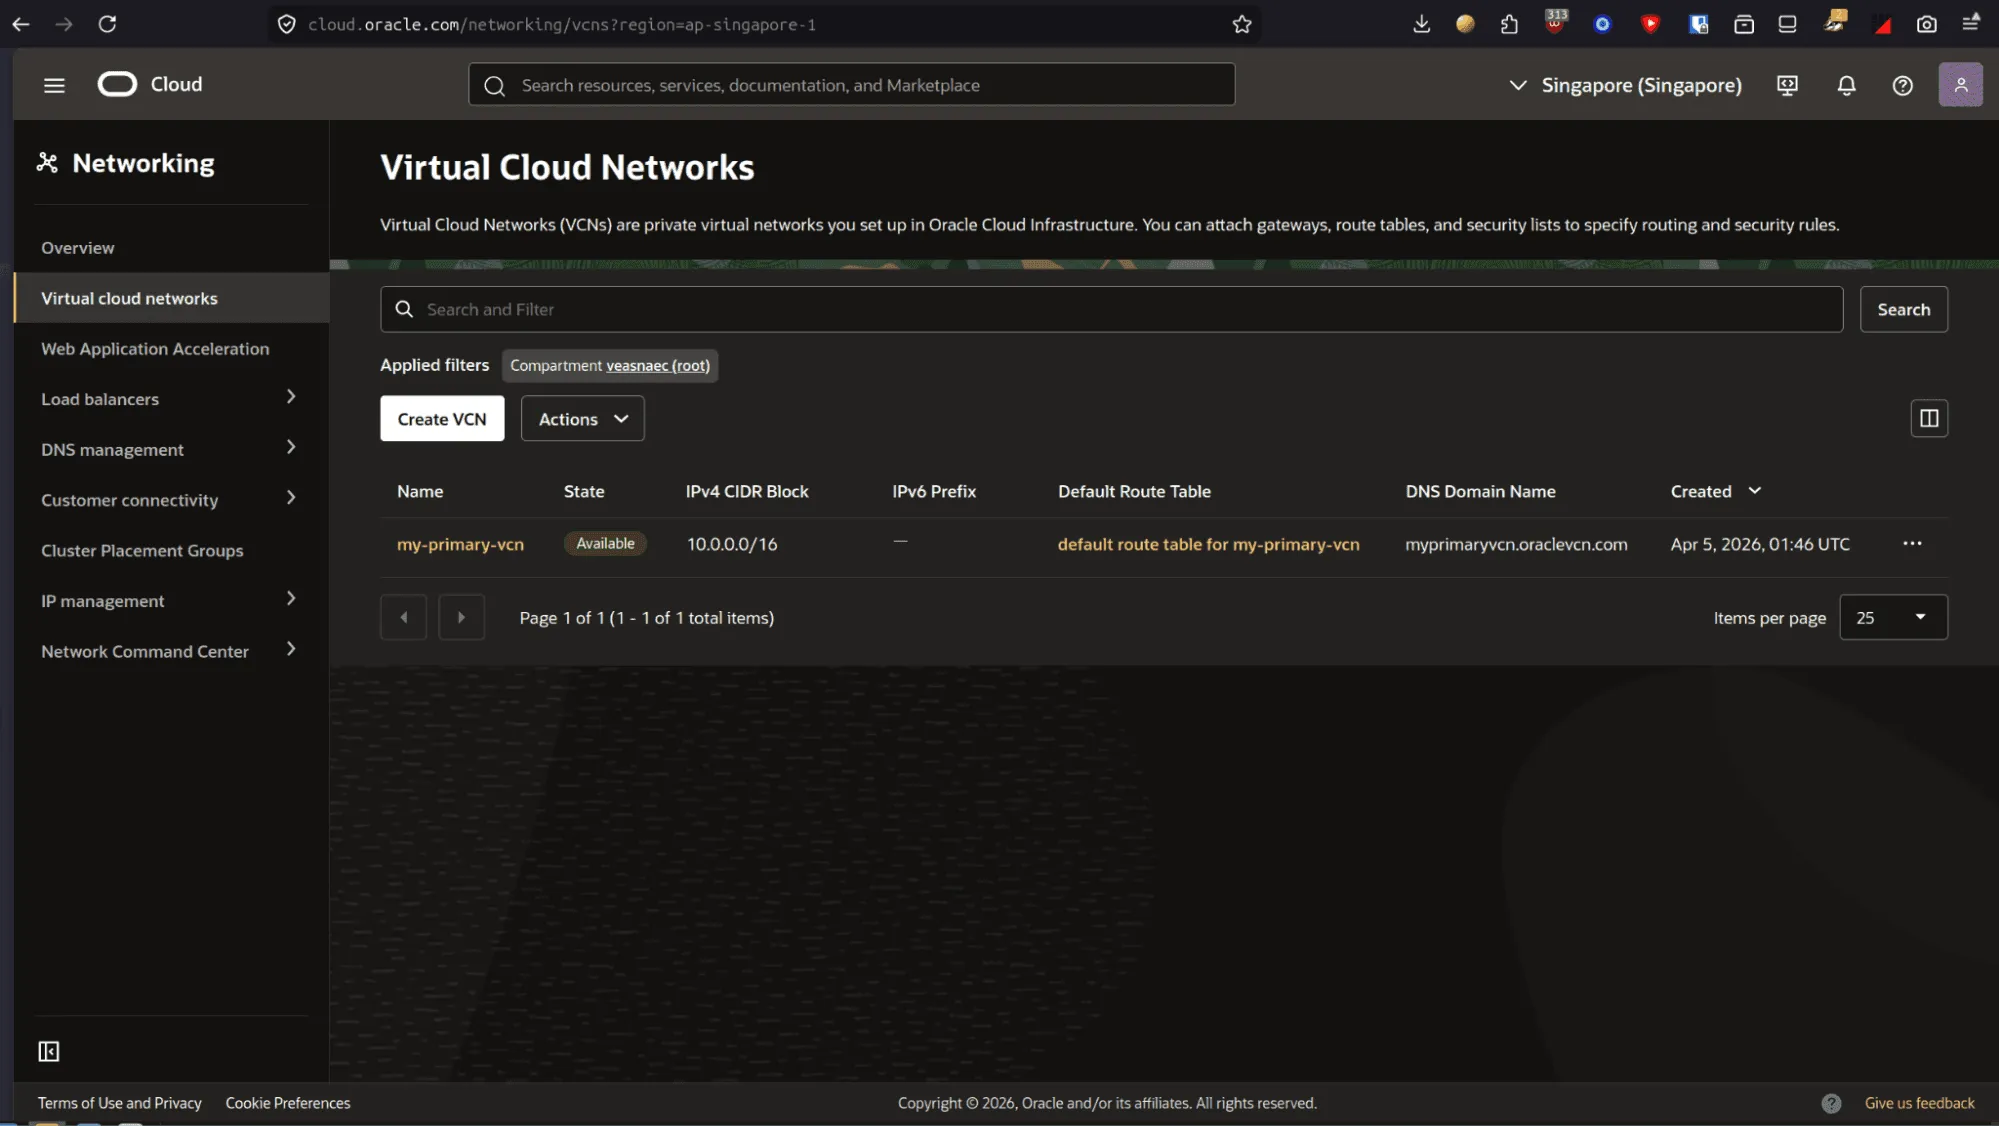Open the my-primary-vcn link
1999x1127 pixels.
point(460,544)
